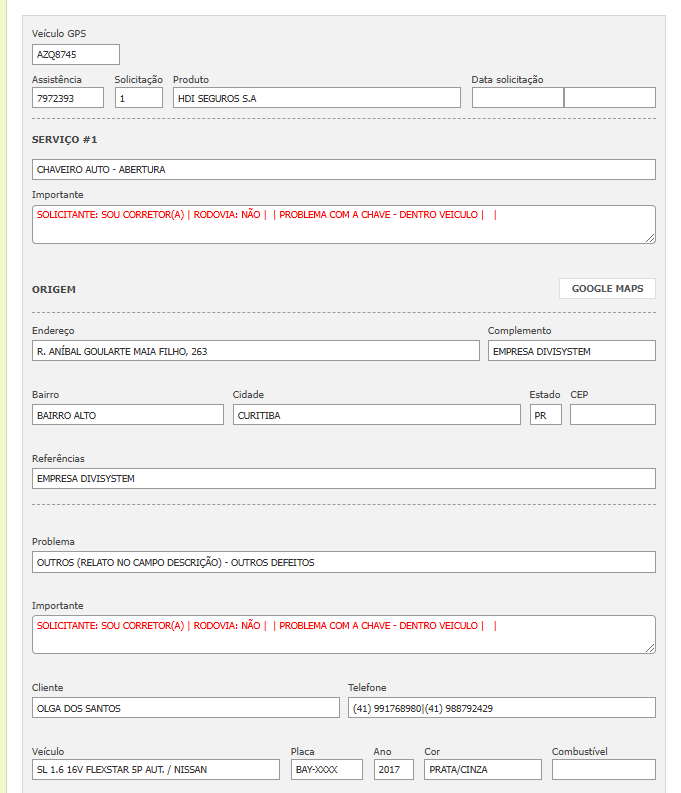Click the Endereço address field
Viewport: 681px width, 793px height.
click(x=255, y=351)
